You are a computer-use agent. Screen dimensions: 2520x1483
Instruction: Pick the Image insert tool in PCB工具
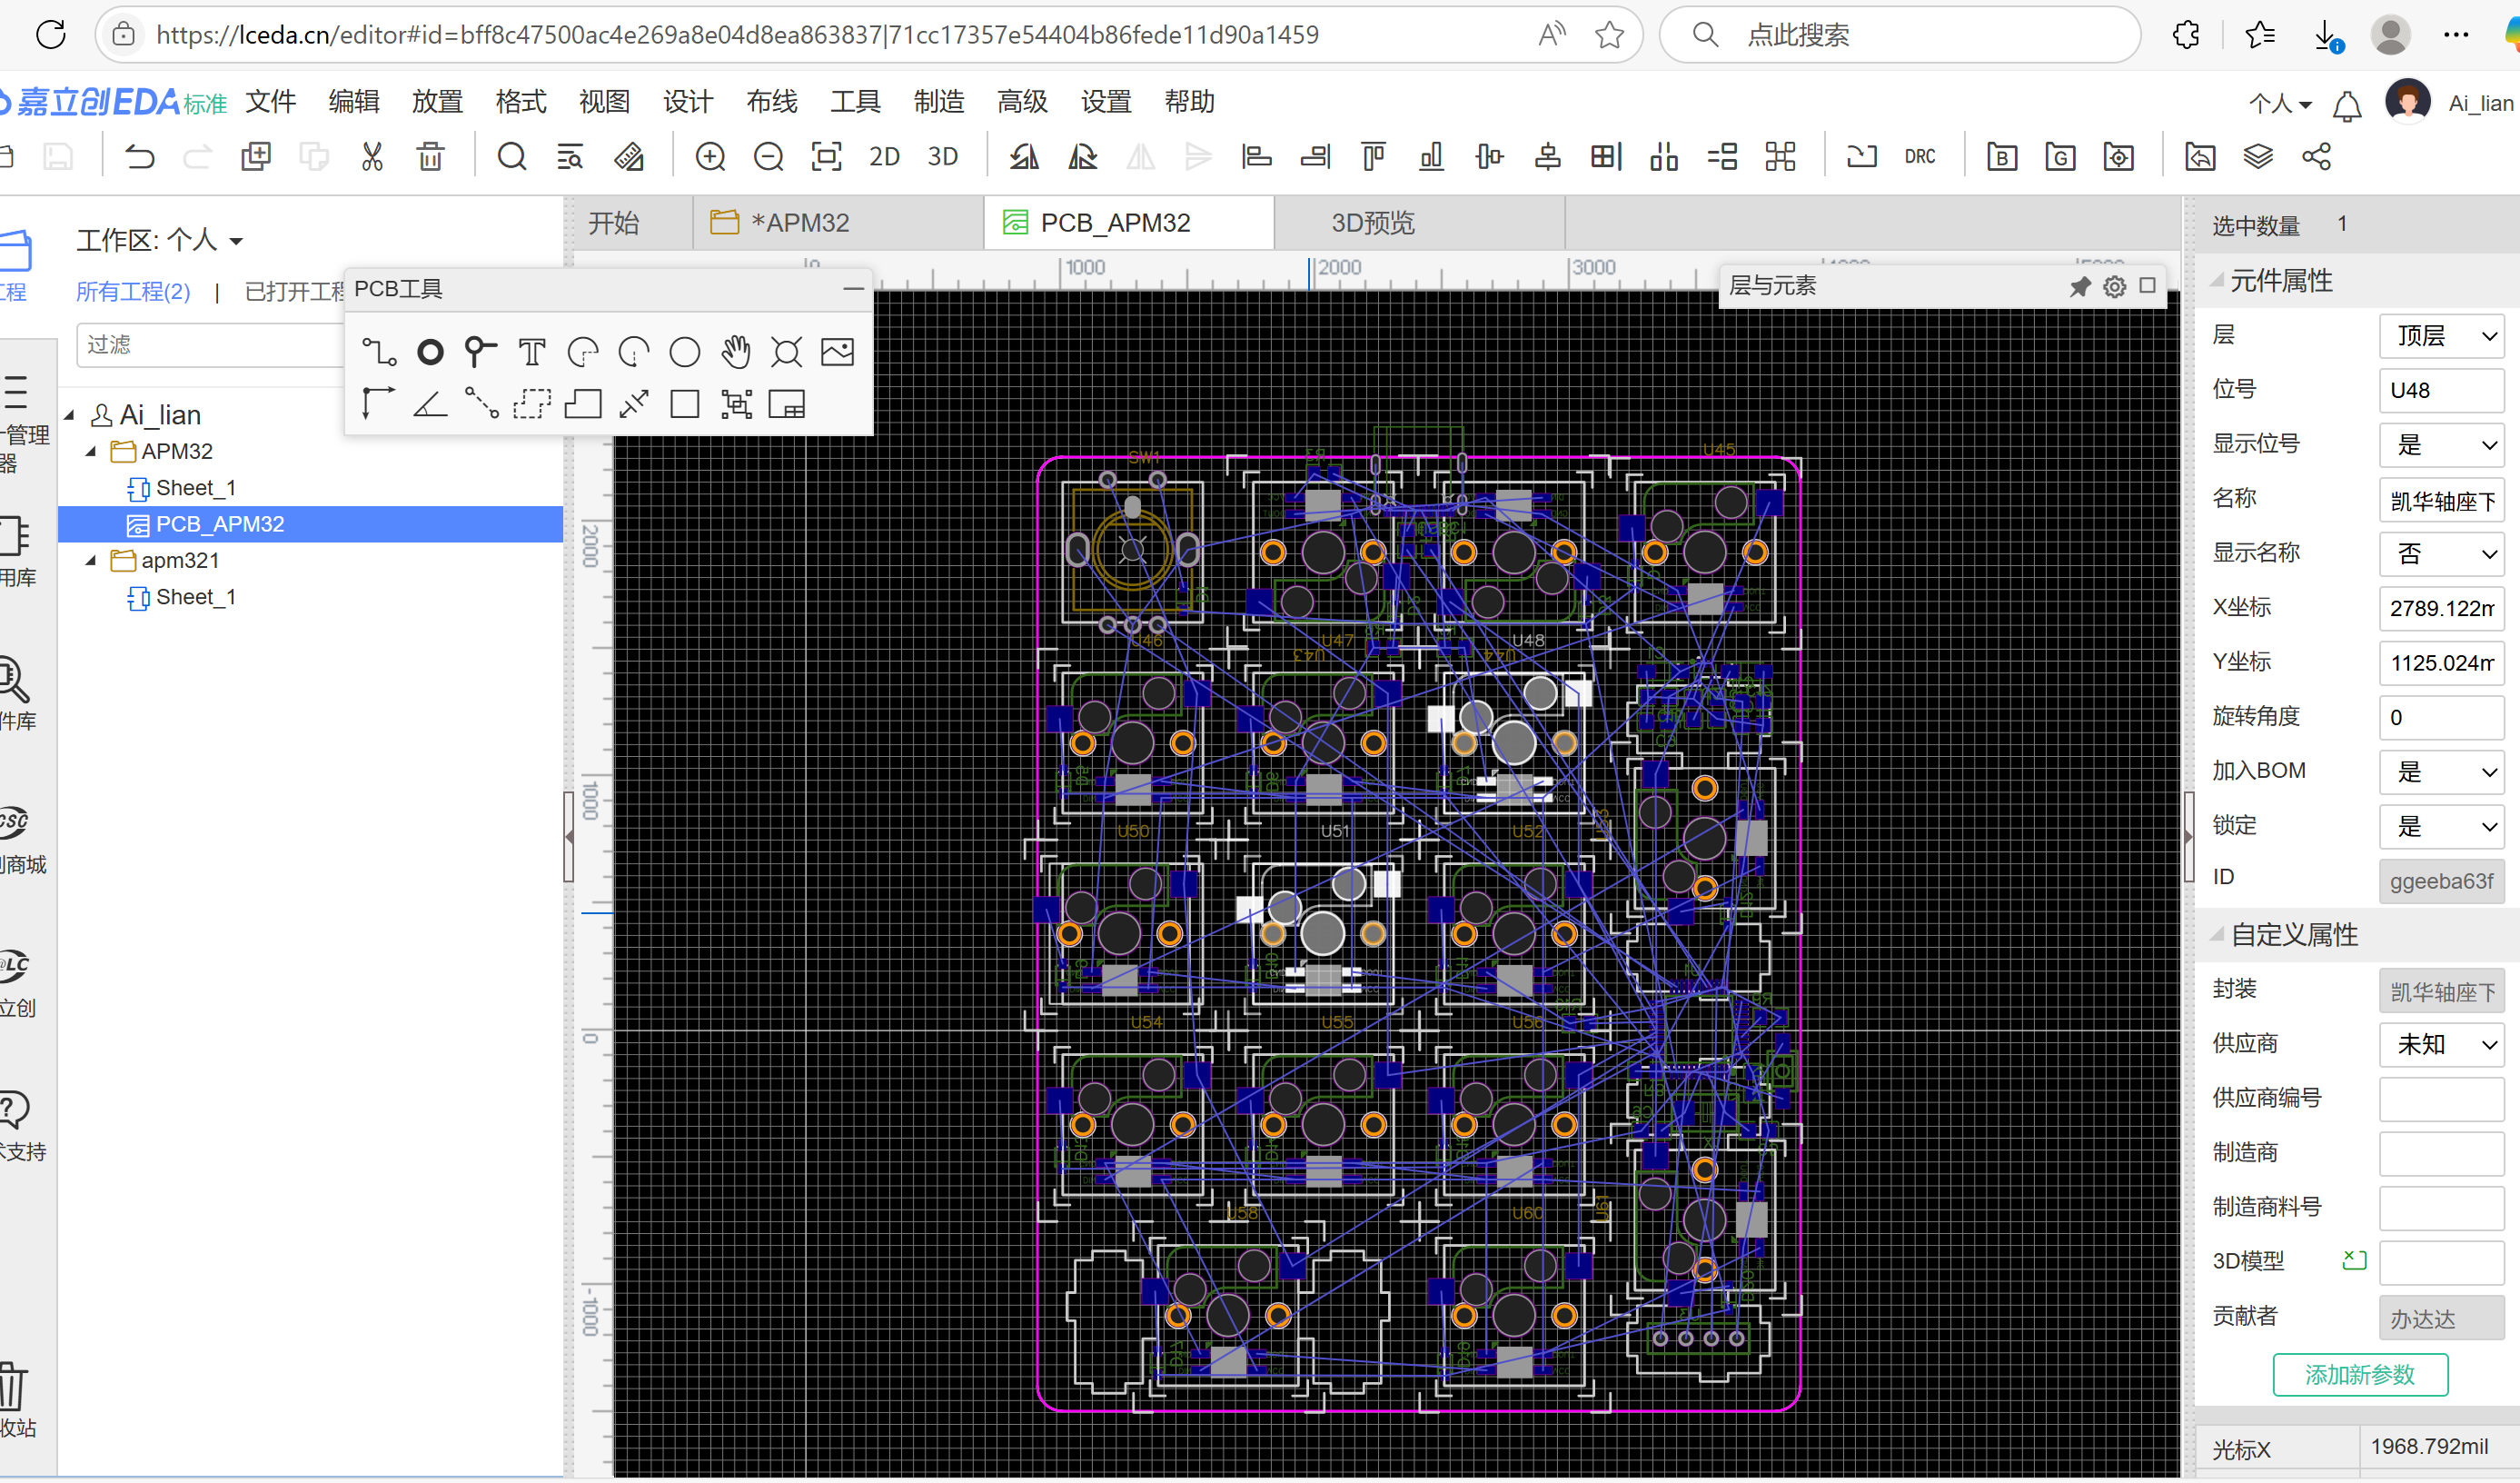(837, 352)
